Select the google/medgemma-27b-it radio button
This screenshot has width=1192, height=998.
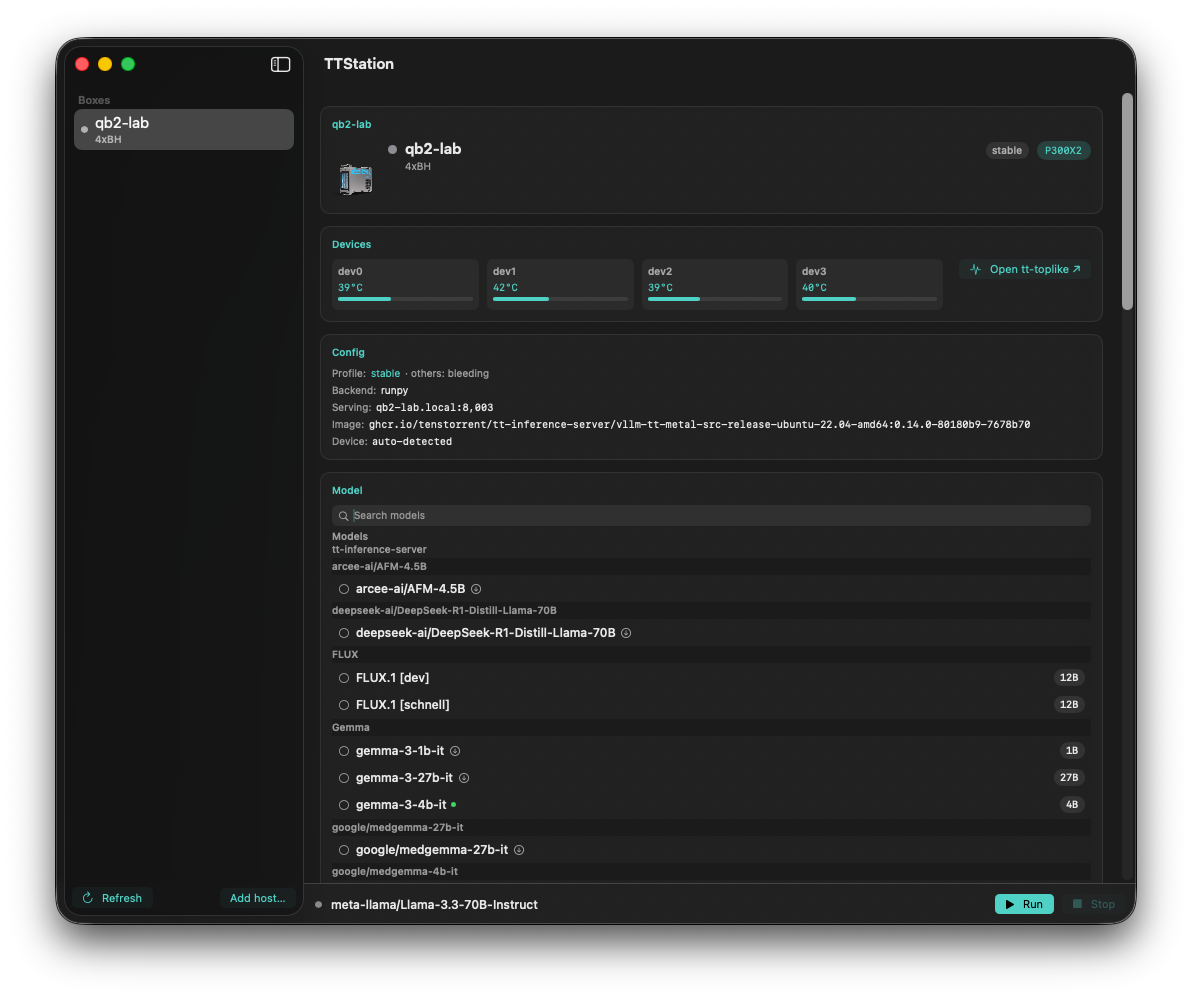[344, 851]
